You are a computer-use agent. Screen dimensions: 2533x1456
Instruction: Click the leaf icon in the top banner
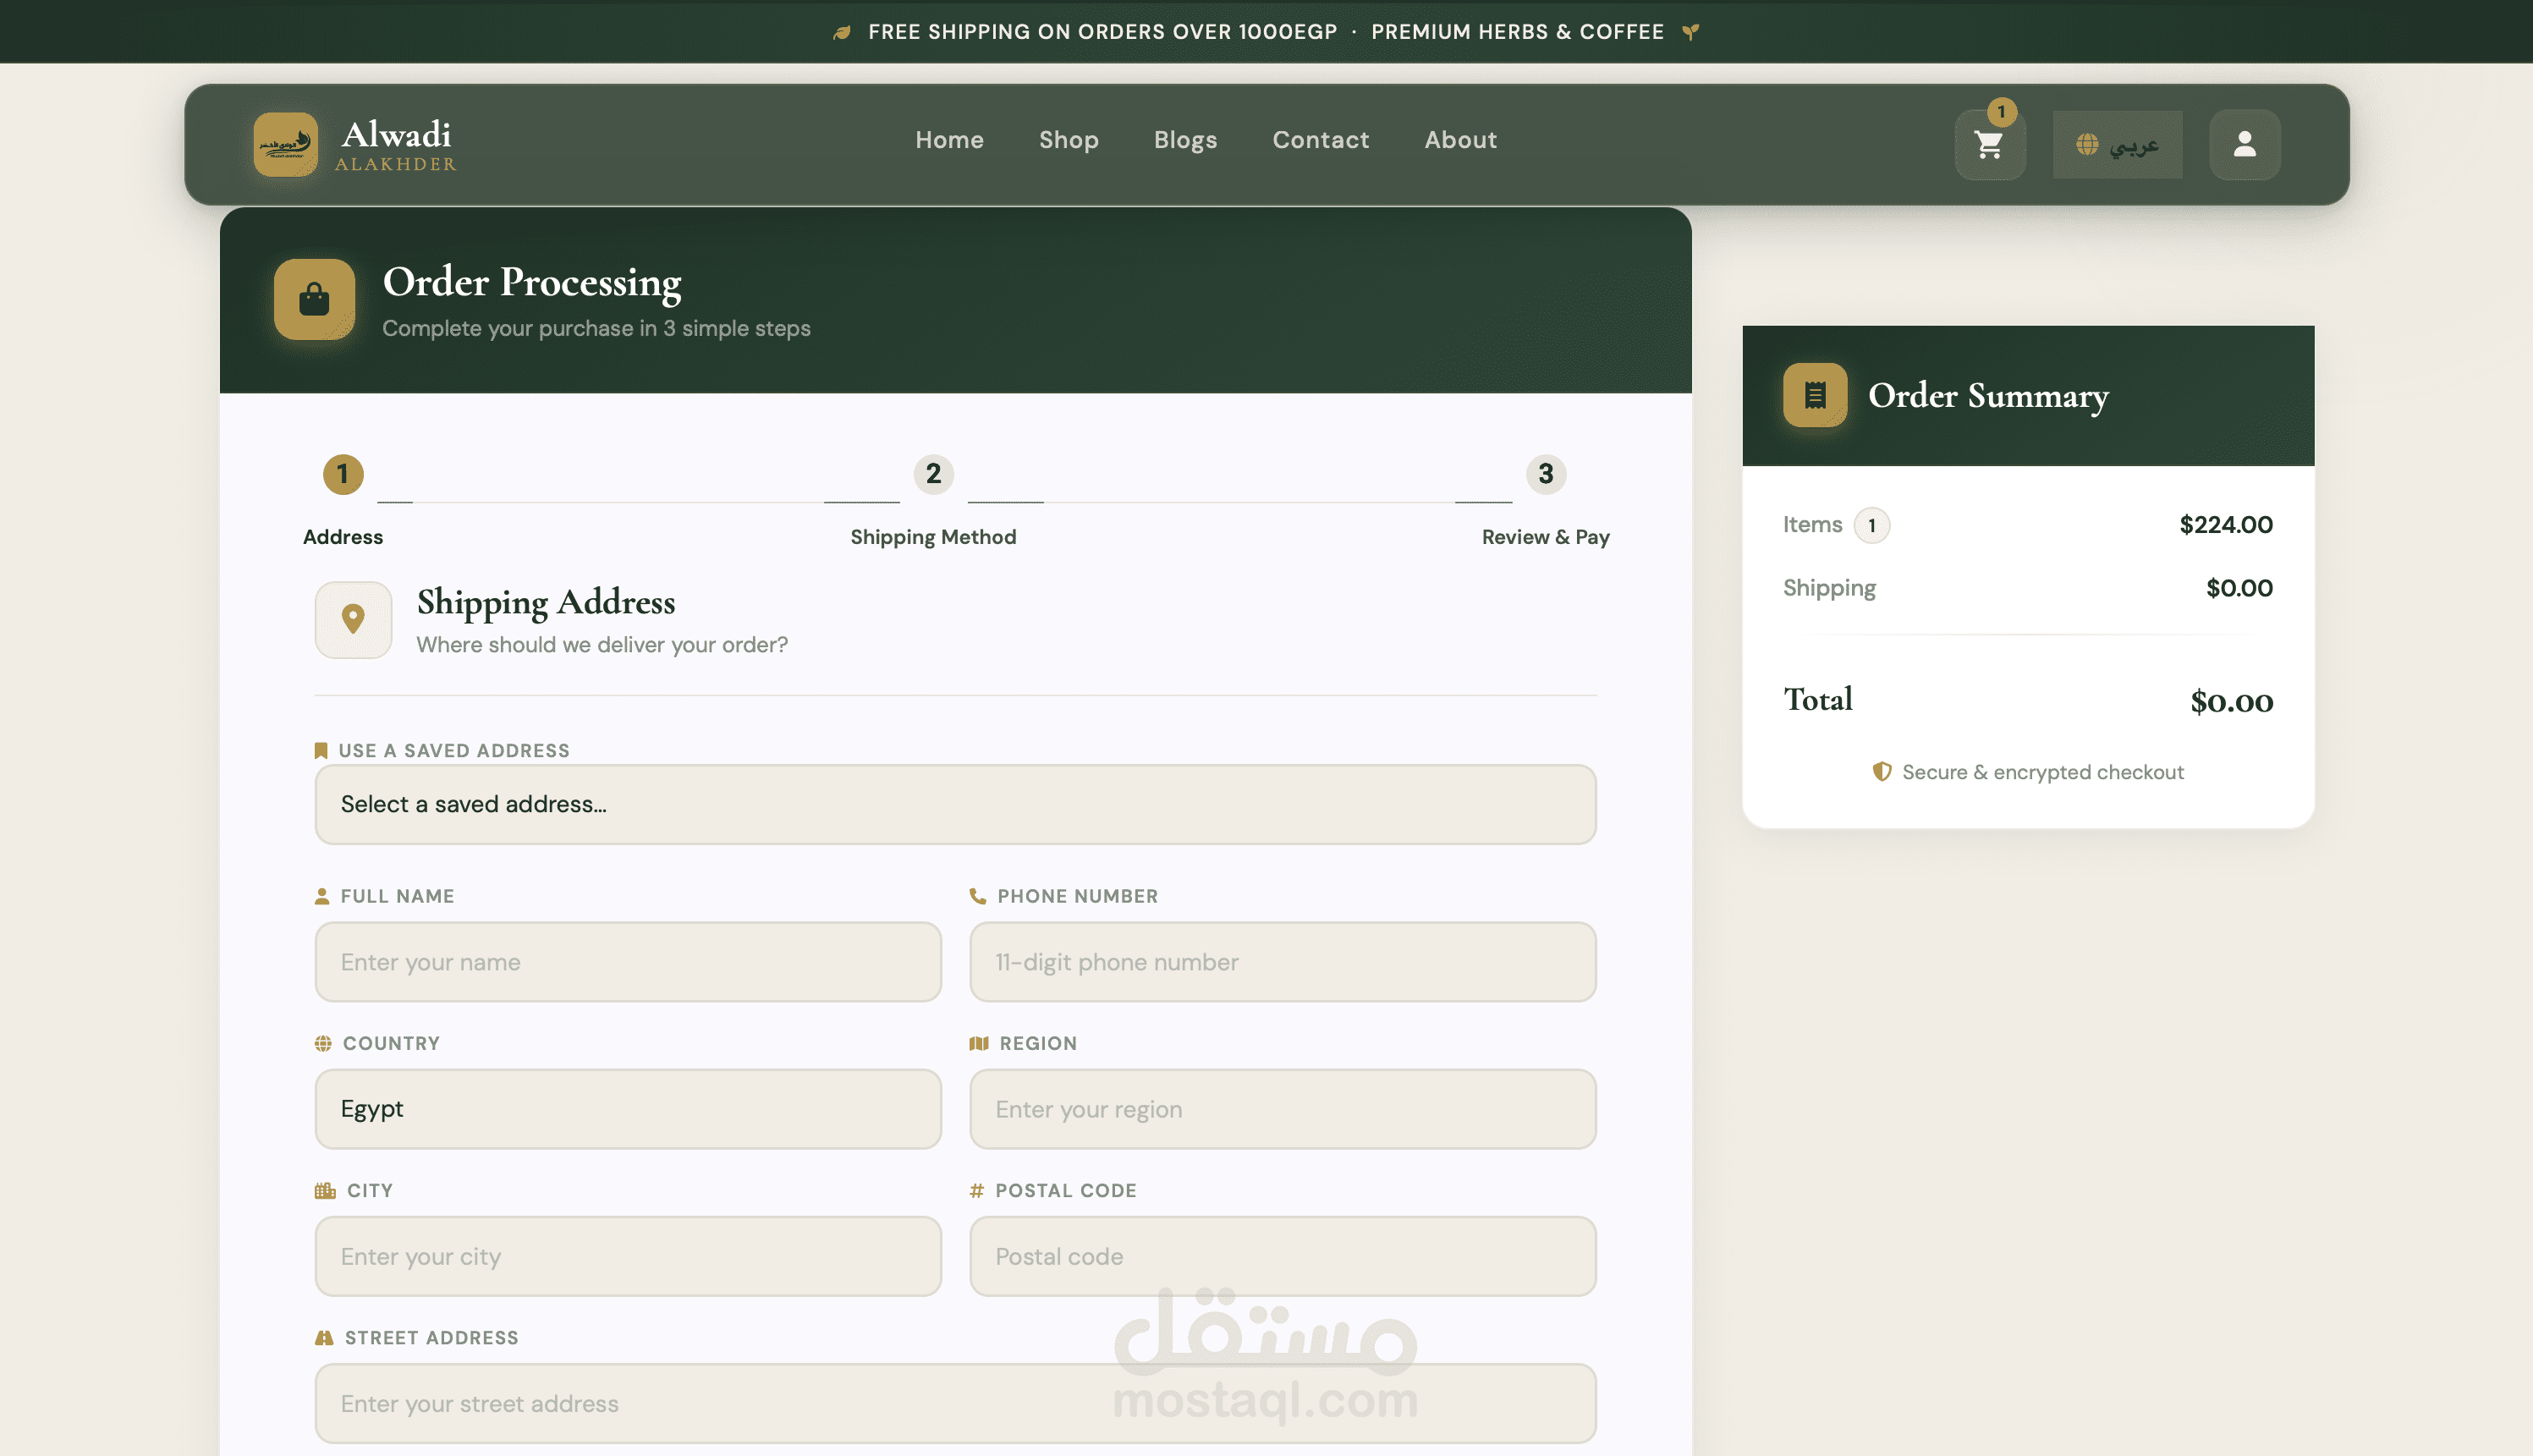coord(842,32)
